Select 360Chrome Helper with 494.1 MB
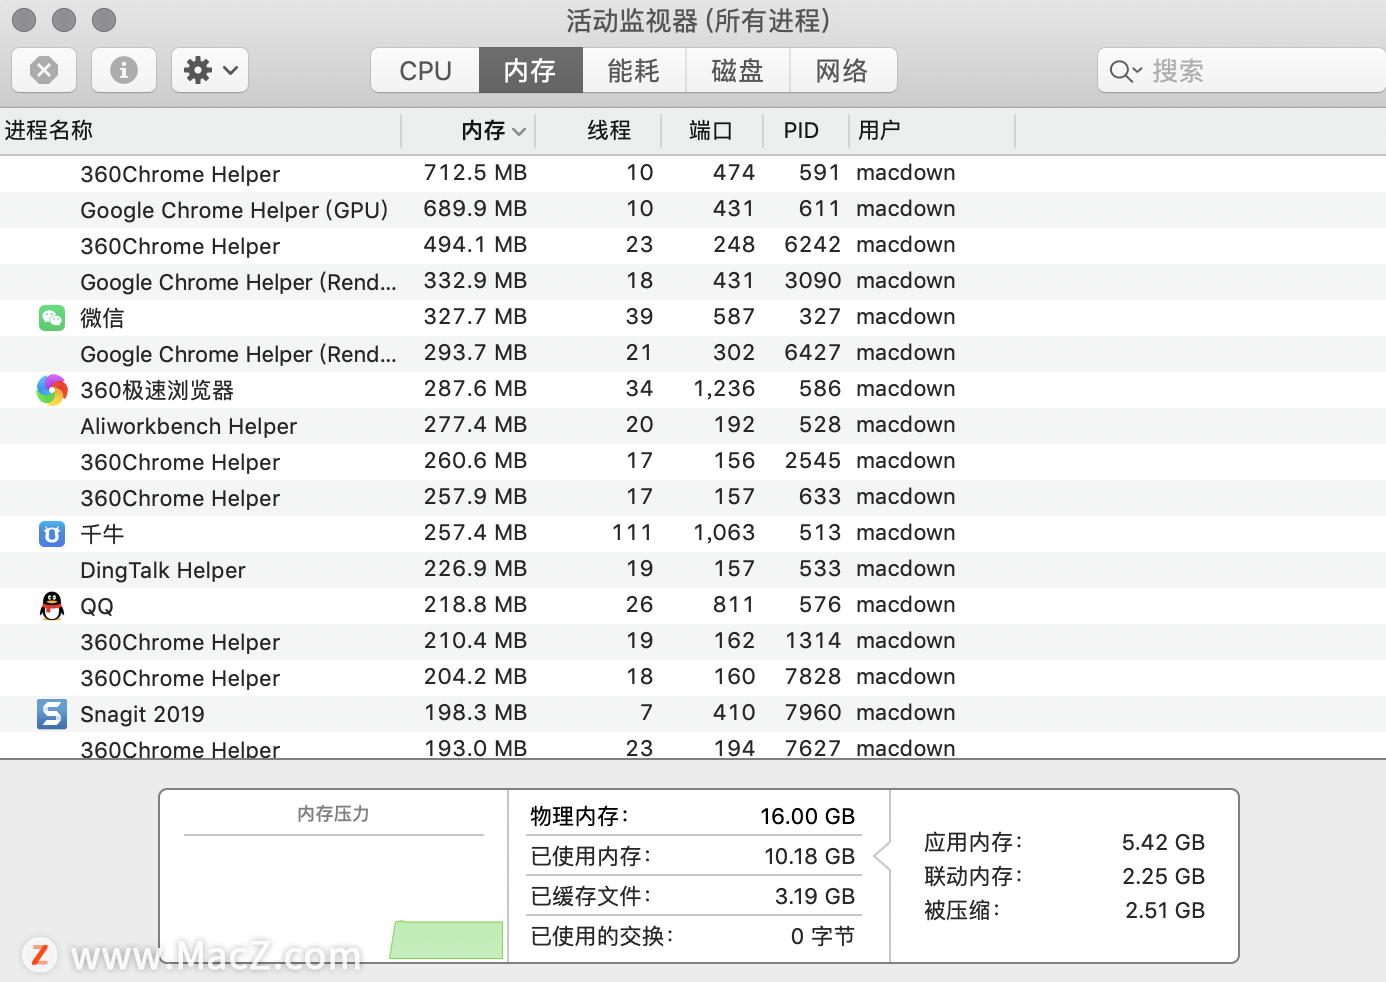Viewport: 1386px width, 982px height. [x=693, y=246]
